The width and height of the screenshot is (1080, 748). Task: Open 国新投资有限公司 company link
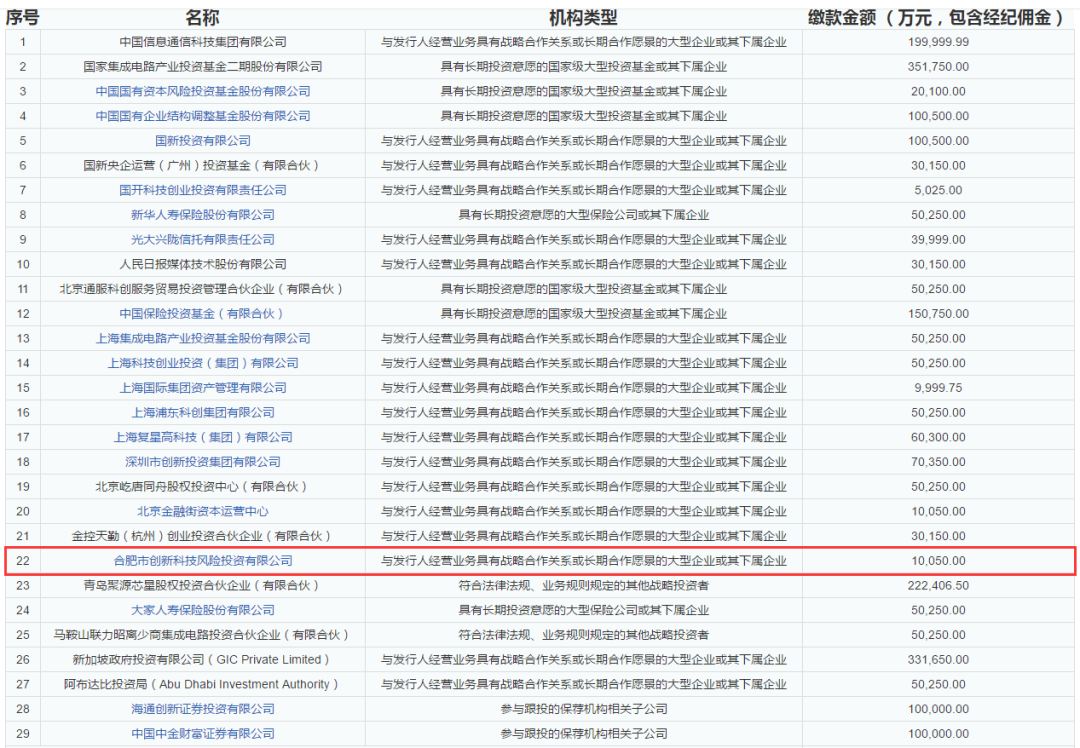click(x=203, y=141)
